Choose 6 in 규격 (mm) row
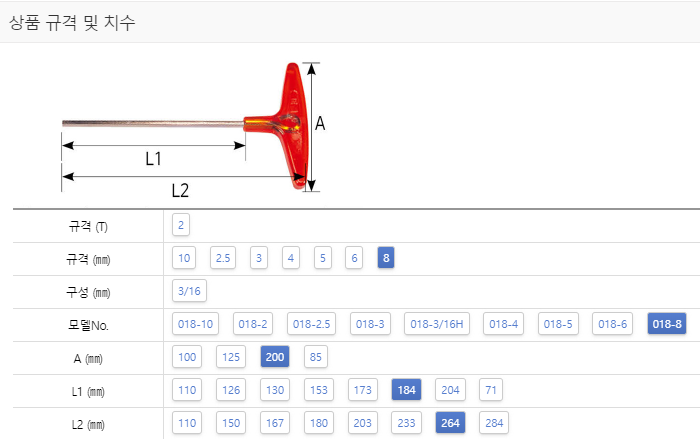Image resolution: width=700 pixels, height=439 pixels. click(x=354, y=258)
